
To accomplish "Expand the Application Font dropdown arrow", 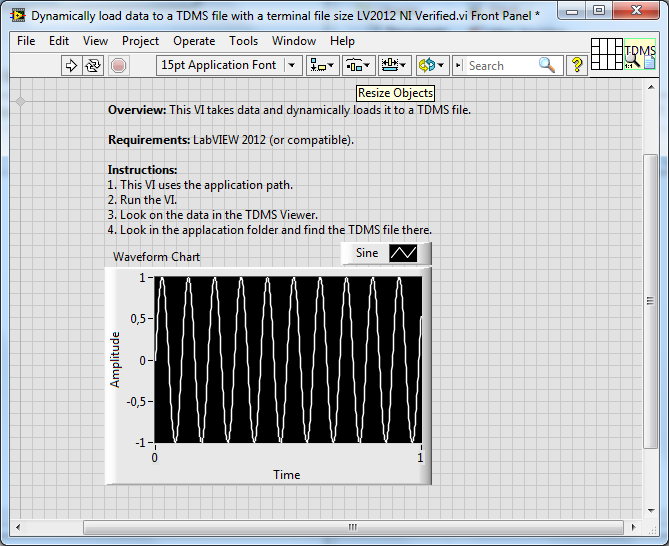I will coord(292,65).
